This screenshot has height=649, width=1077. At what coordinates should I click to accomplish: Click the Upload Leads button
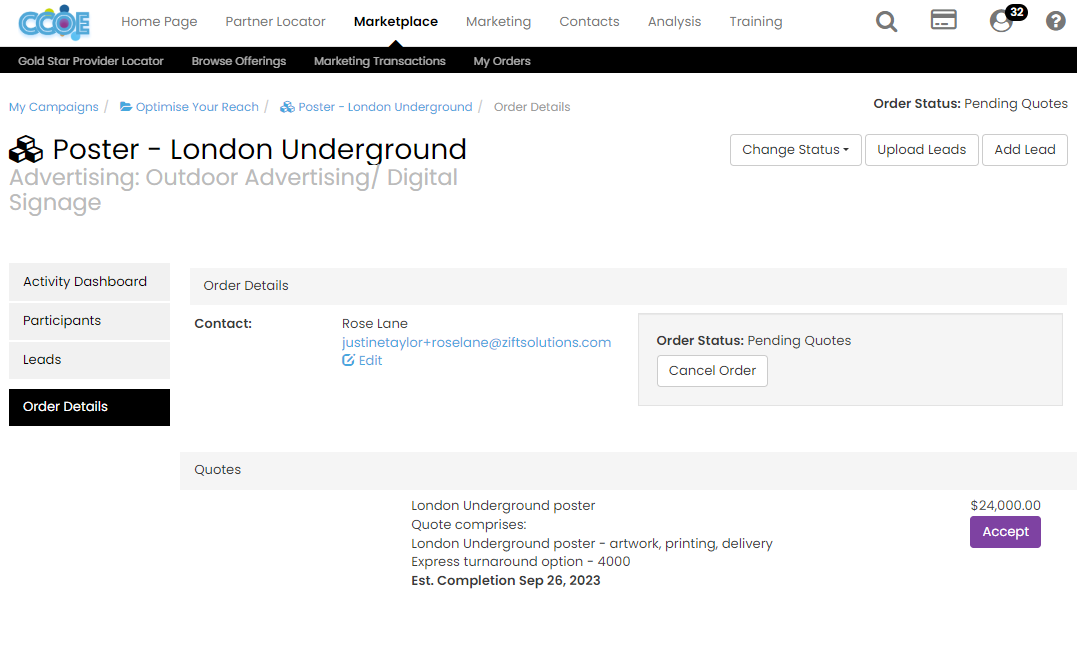click(921, 150)
